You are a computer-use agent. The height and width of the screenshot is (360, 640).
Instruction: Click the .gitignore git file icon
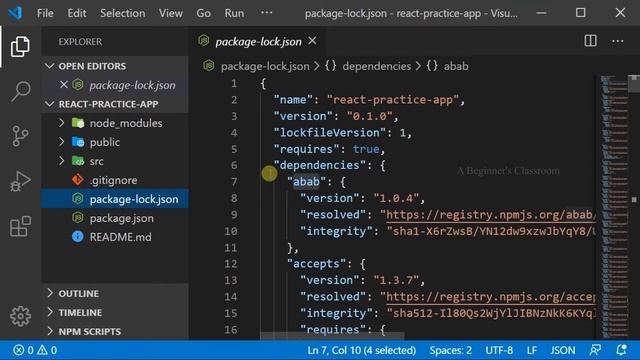[x=78, y=180]
